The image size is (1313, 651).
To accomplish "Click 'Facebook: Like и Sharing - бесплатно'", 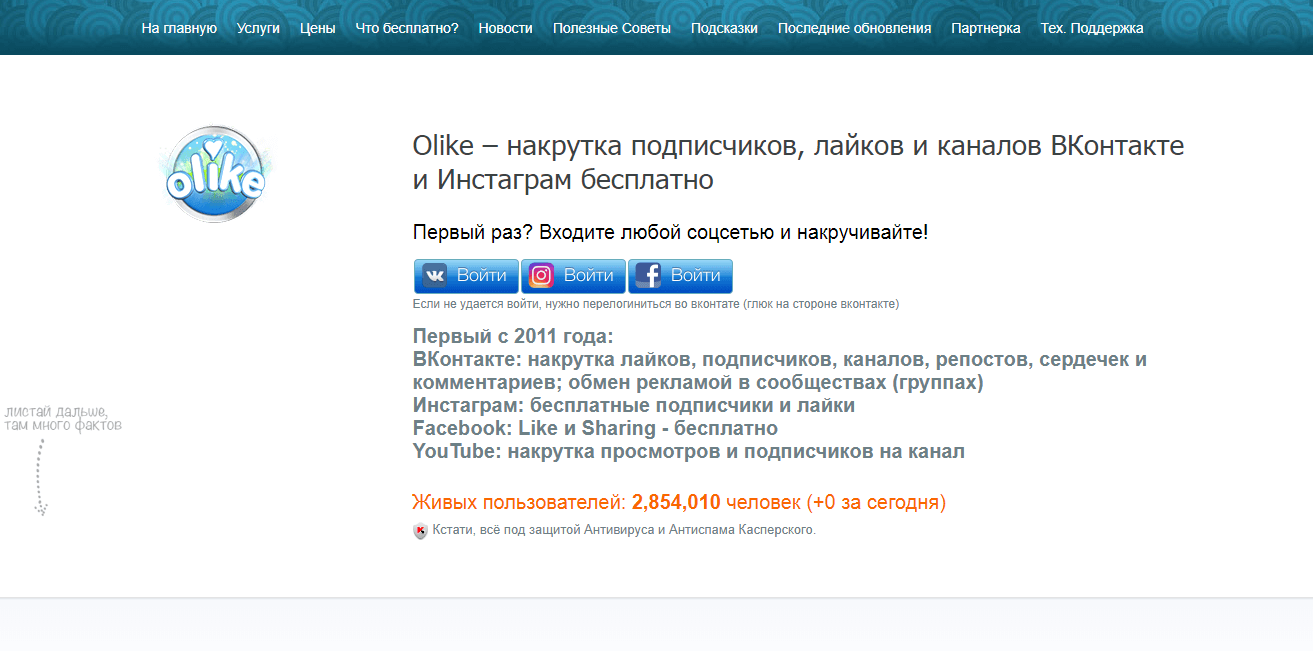I will (x=595, y=428).
